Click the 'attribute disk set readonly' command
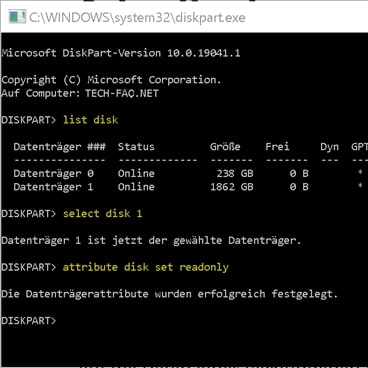Viewport: 368px width, 368px height. (146, 267)
